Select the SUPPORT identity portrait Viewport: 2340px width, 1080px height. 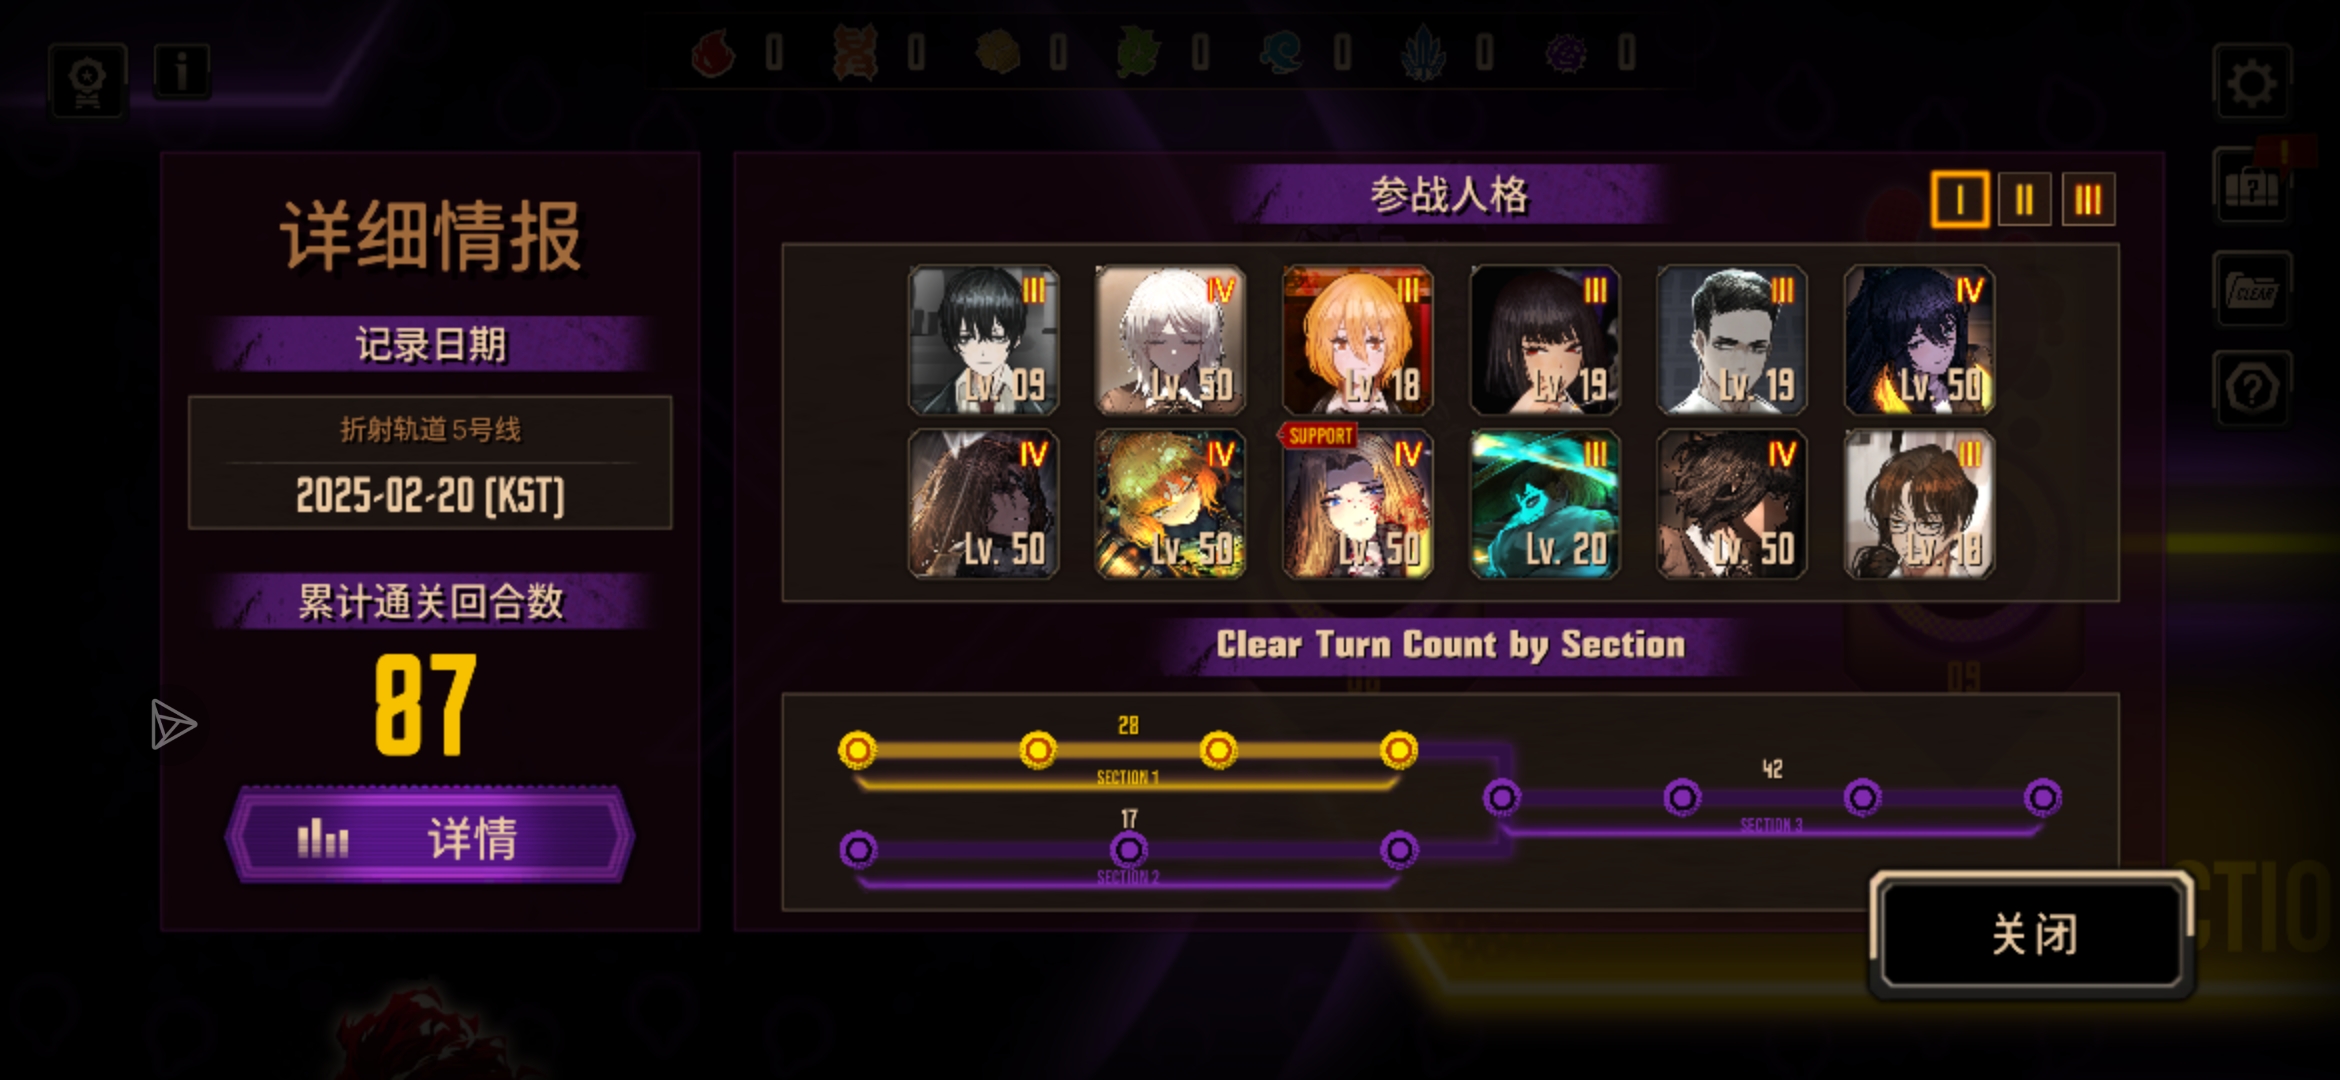pyautogui.click(x=1357, y=503)
